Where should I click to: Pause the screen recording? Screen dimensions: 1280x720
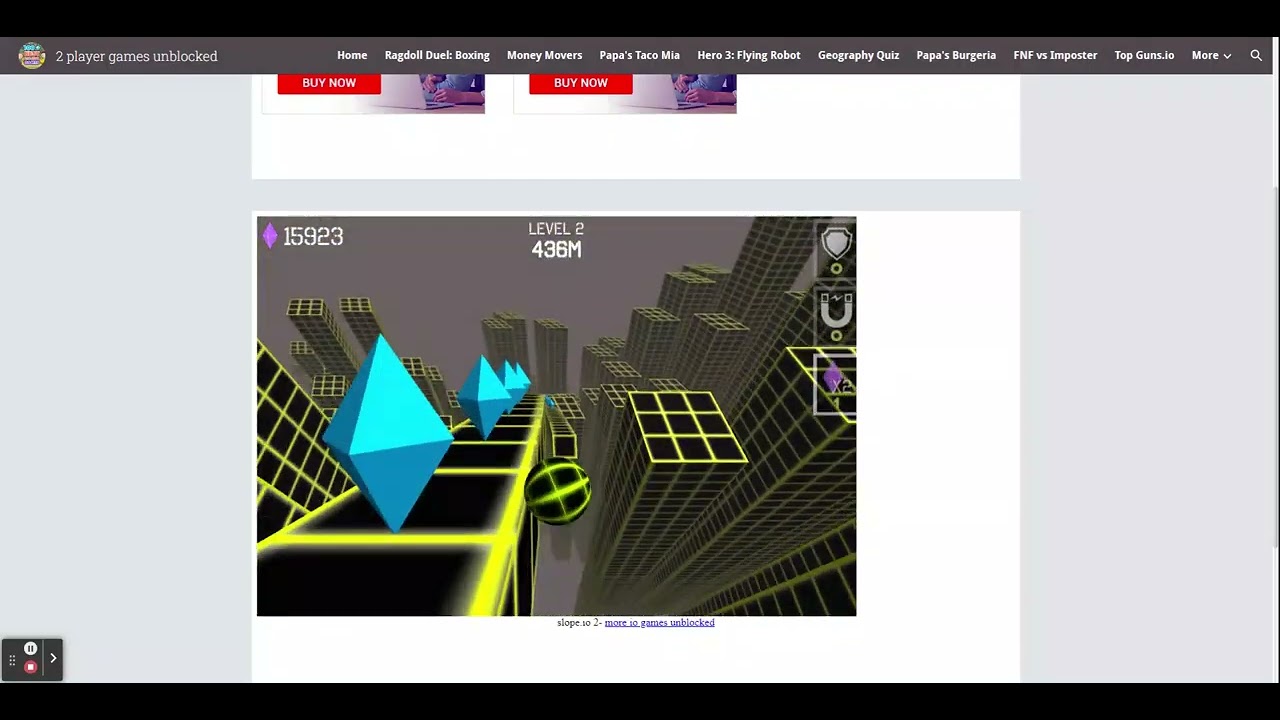click(x=30, y=648)
